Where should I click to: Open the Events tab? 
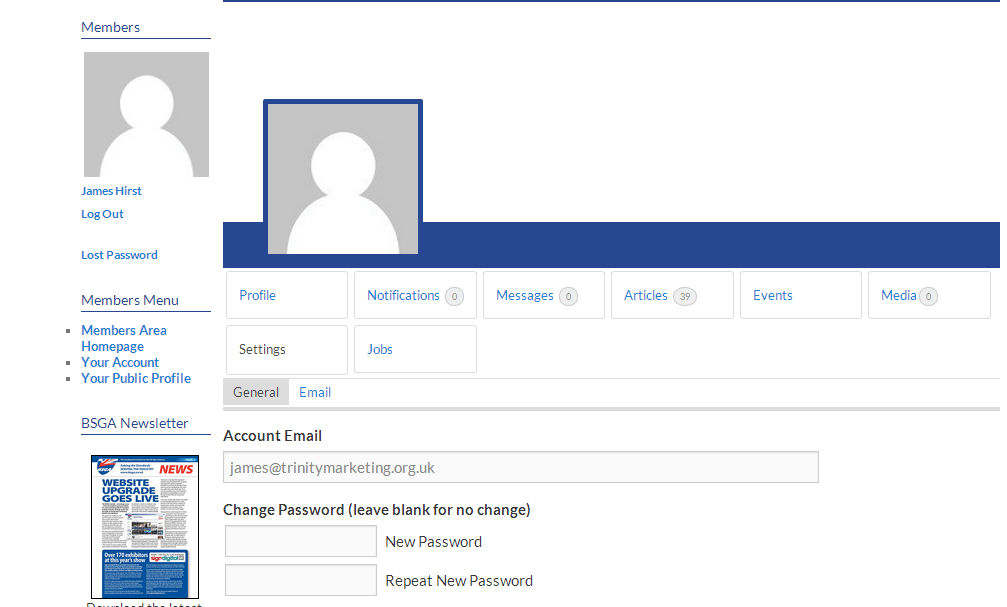[800, 295]
